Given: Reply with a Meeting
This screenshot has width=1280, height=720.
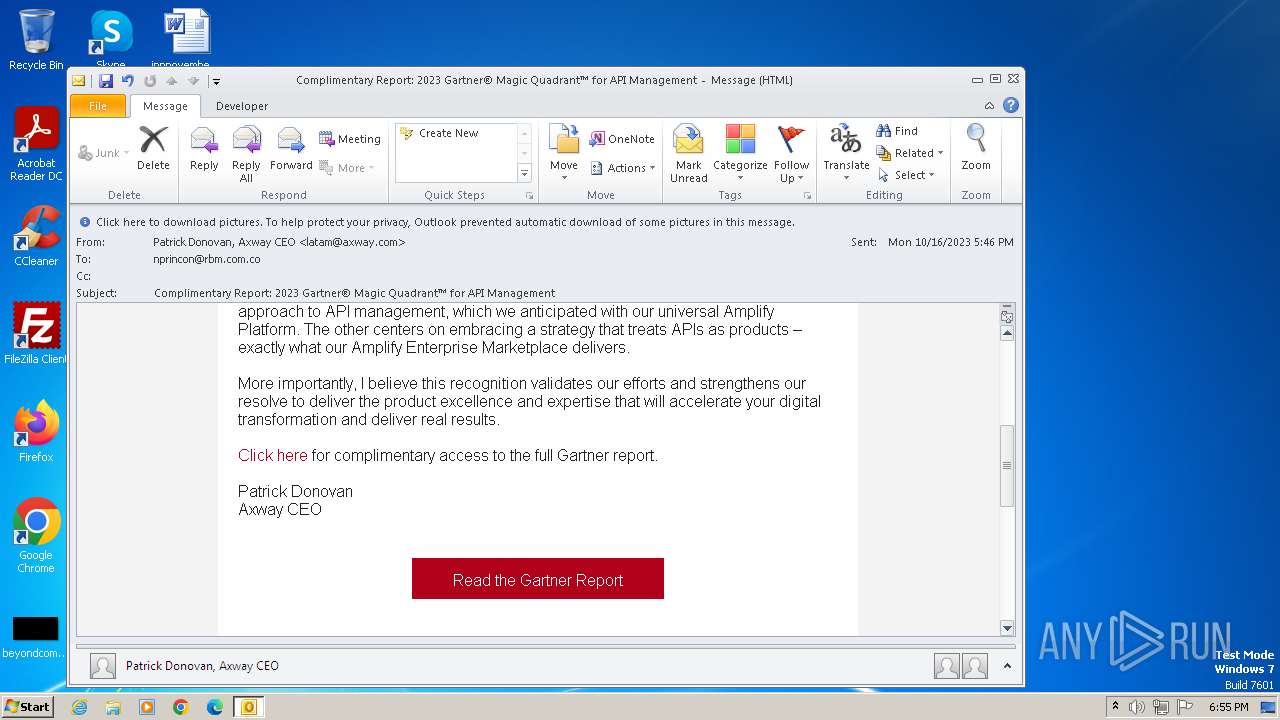Looking at the screenshot, I should 349,139.
